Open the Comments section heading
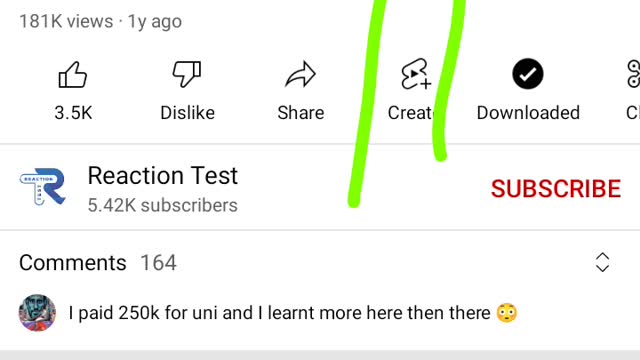Viewport: 640px width, 360px height. pos(73,262)
